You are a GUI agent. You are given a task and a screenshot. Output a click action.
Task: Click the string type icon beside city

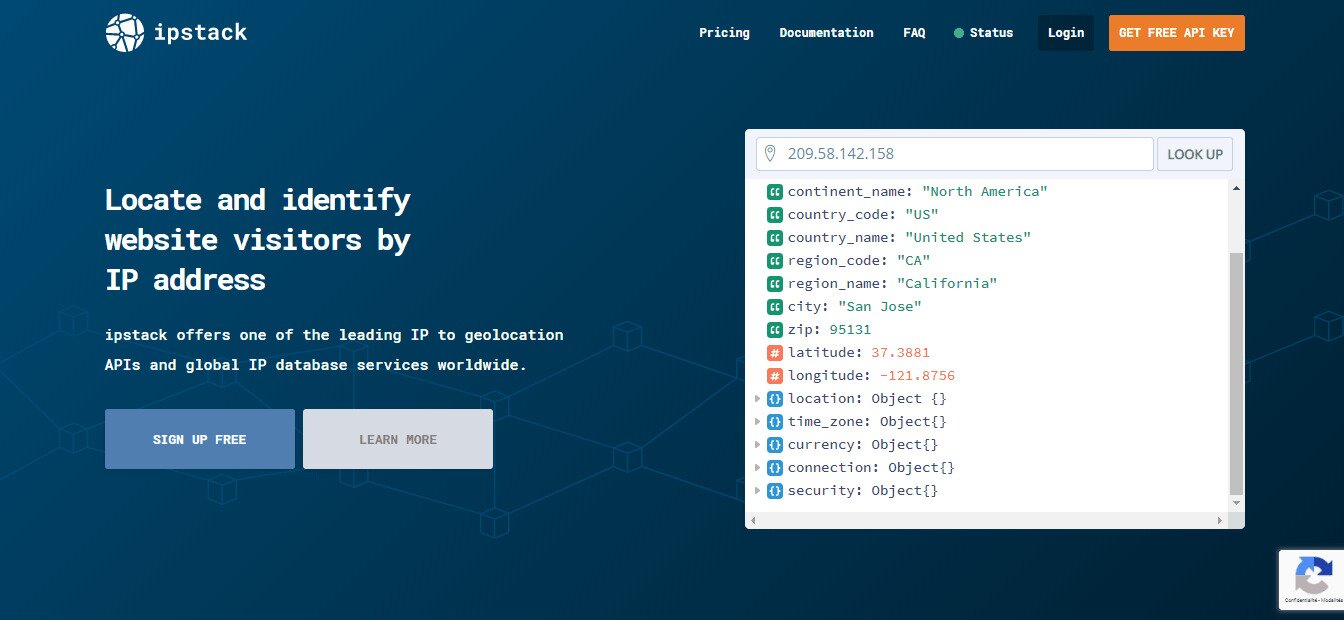(x=775, y=307)
